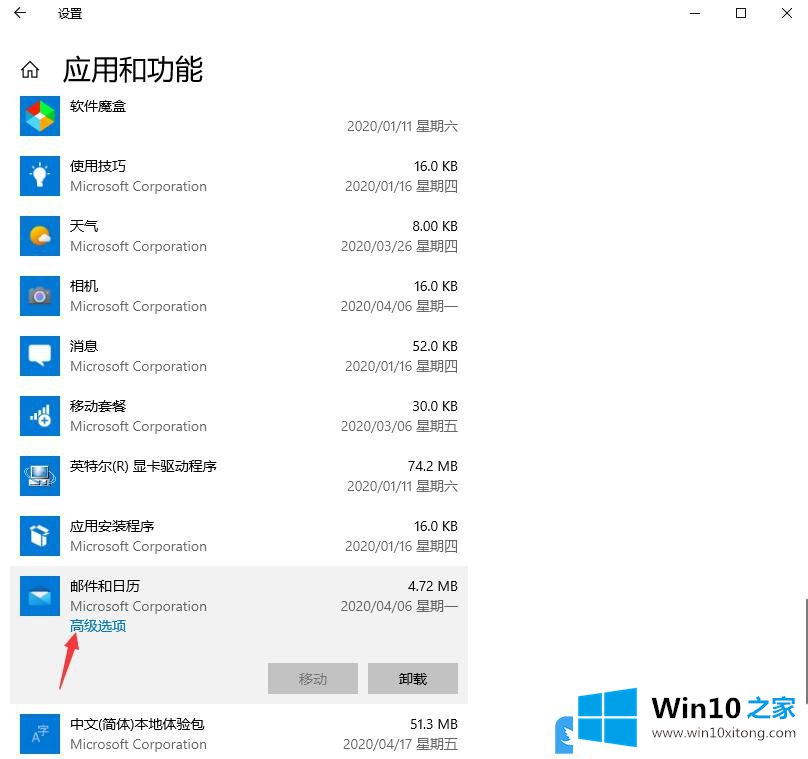Click the 使用技巧 lightbulb icon
This screenshot has height=759, width=808.
pyautogui.click(x=40, y=176)
